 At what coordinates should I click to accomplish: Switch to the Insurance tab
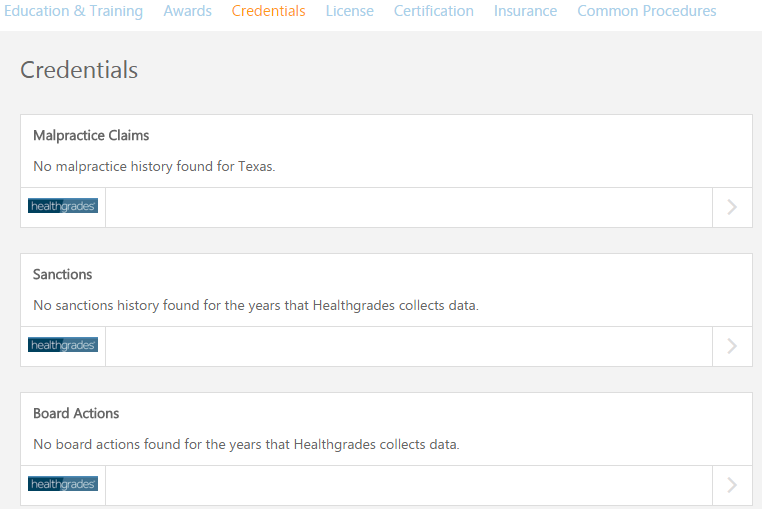click(x=525, y=11)
